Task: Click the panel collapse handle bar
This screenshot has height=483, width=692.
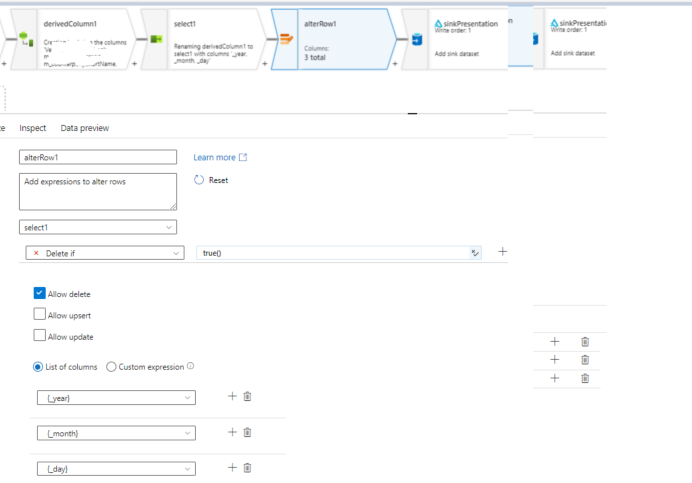Action: tap(412, 113)
